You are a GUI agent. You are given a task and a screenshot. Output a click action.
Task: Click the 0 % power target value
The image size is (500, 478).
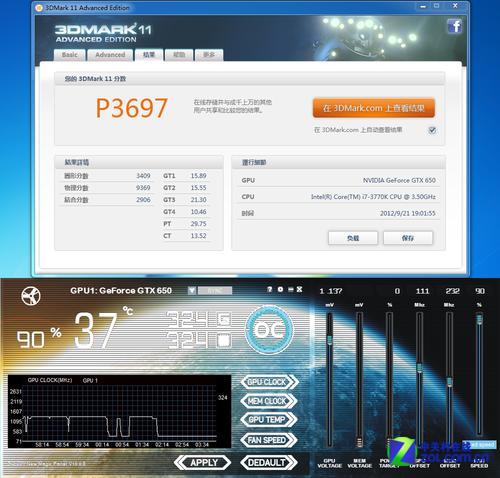tap(397, 291)
